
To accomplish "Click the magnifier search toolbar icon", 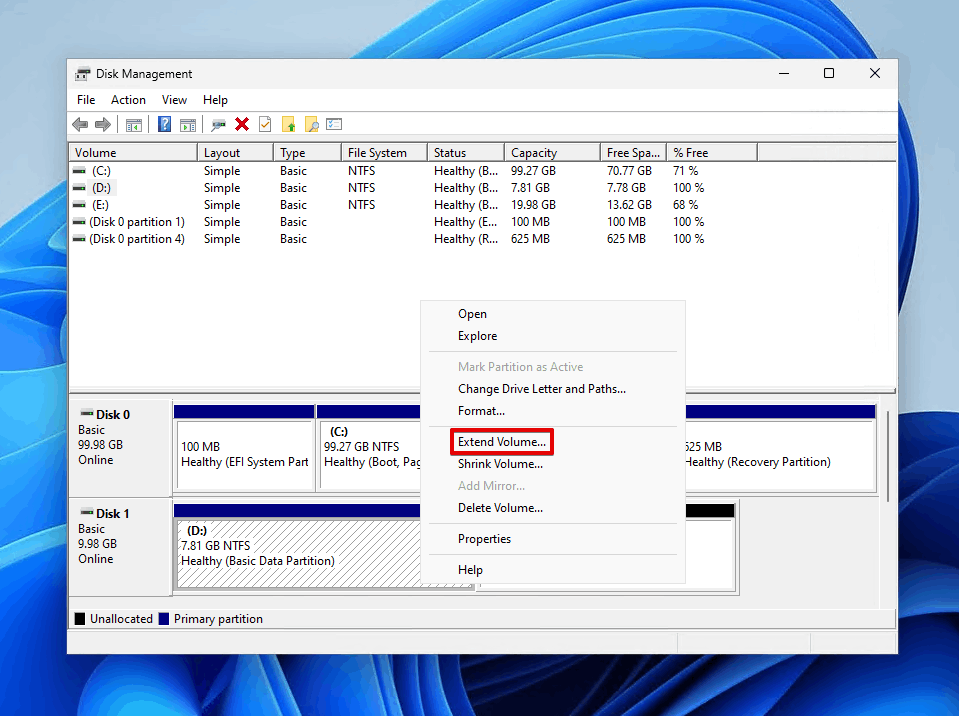I will click(312, 124).
